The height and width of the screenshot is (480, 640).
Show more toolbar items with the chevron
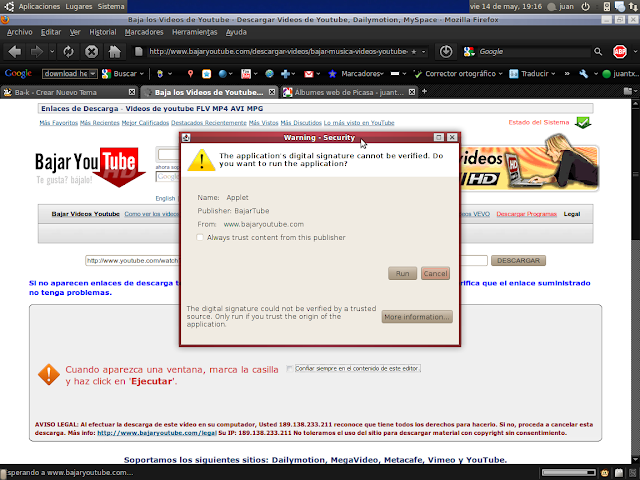click(567, 74)
